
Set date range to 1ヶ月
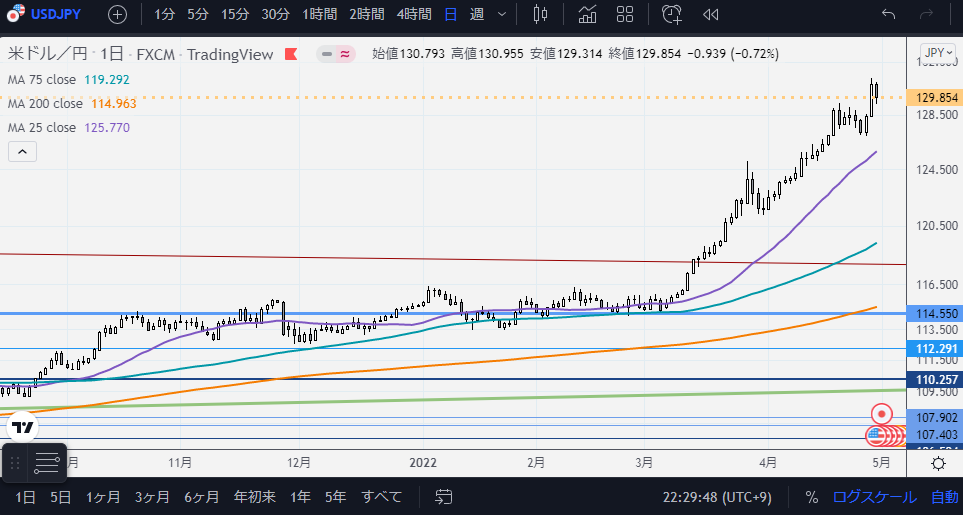[103, 497]
